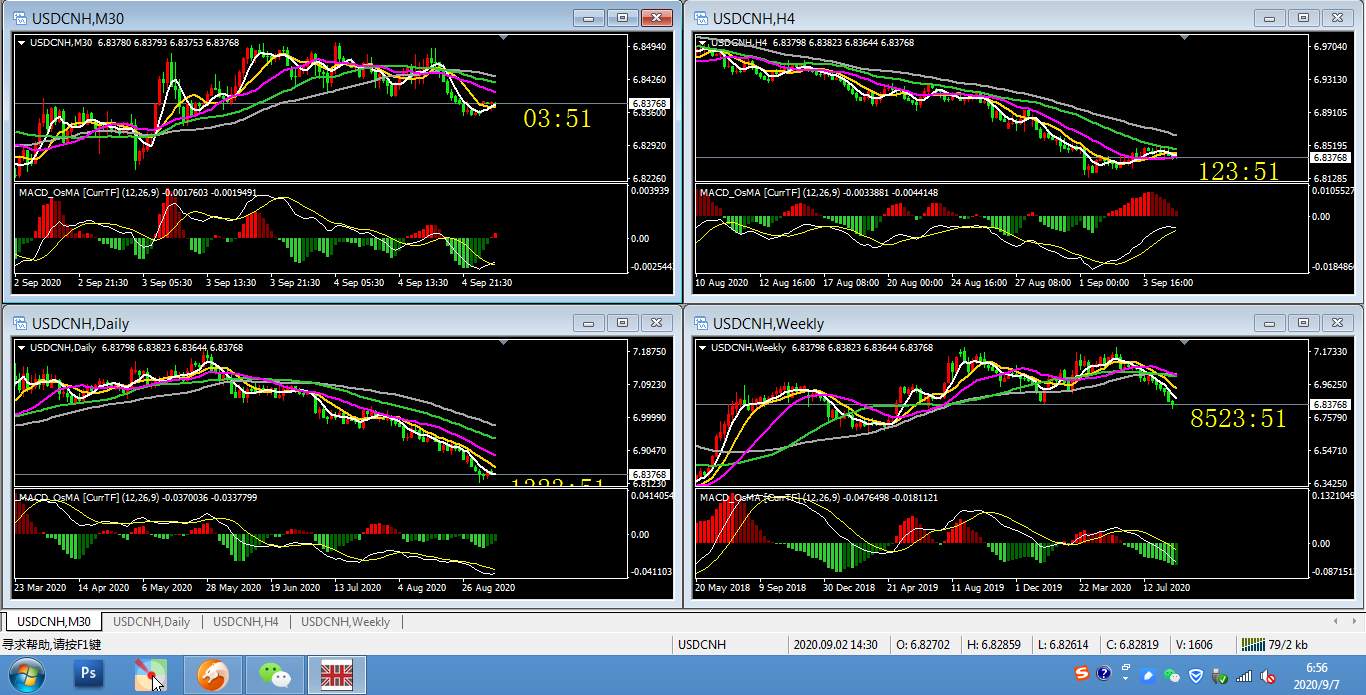Screen dimensions: 1366x695
Task: Click the Sogou input method tray icon
Action: click(1081, 675)
